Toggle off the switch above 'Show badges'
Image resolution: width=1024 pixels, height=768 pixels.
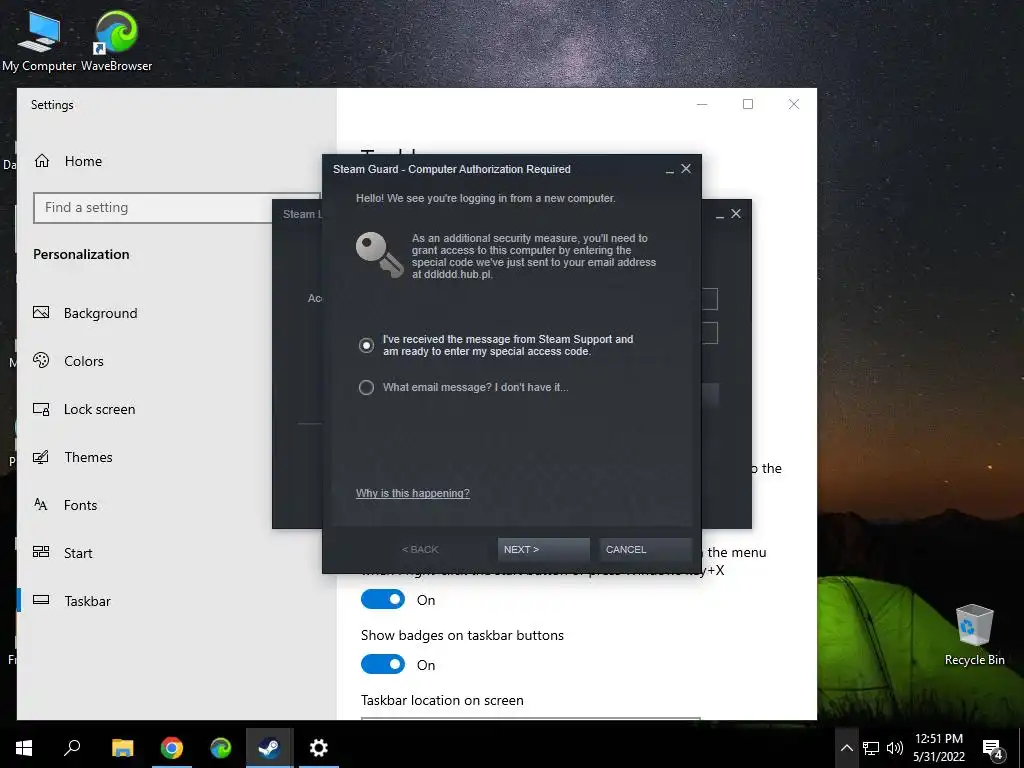pos(383,600)
